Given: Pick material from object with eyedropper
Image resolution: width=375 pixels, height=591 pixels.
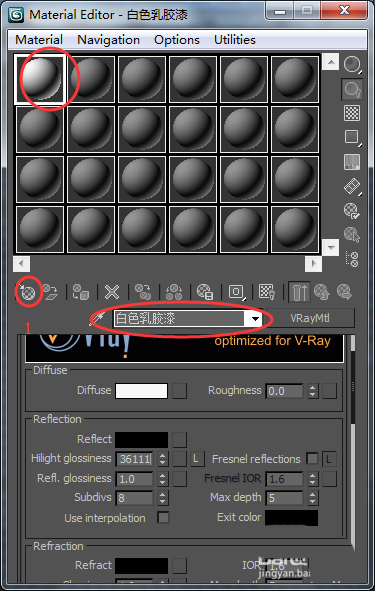Looking at the screenshot, I should tap(96, 319).
